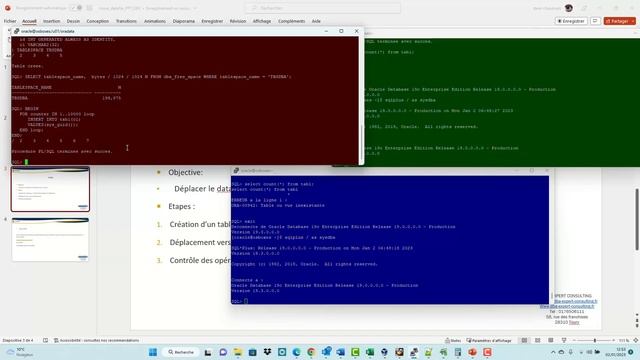Open the Conception ribbon tab
Viewport: 640px width, 360px height.
(x=98, y=21)
